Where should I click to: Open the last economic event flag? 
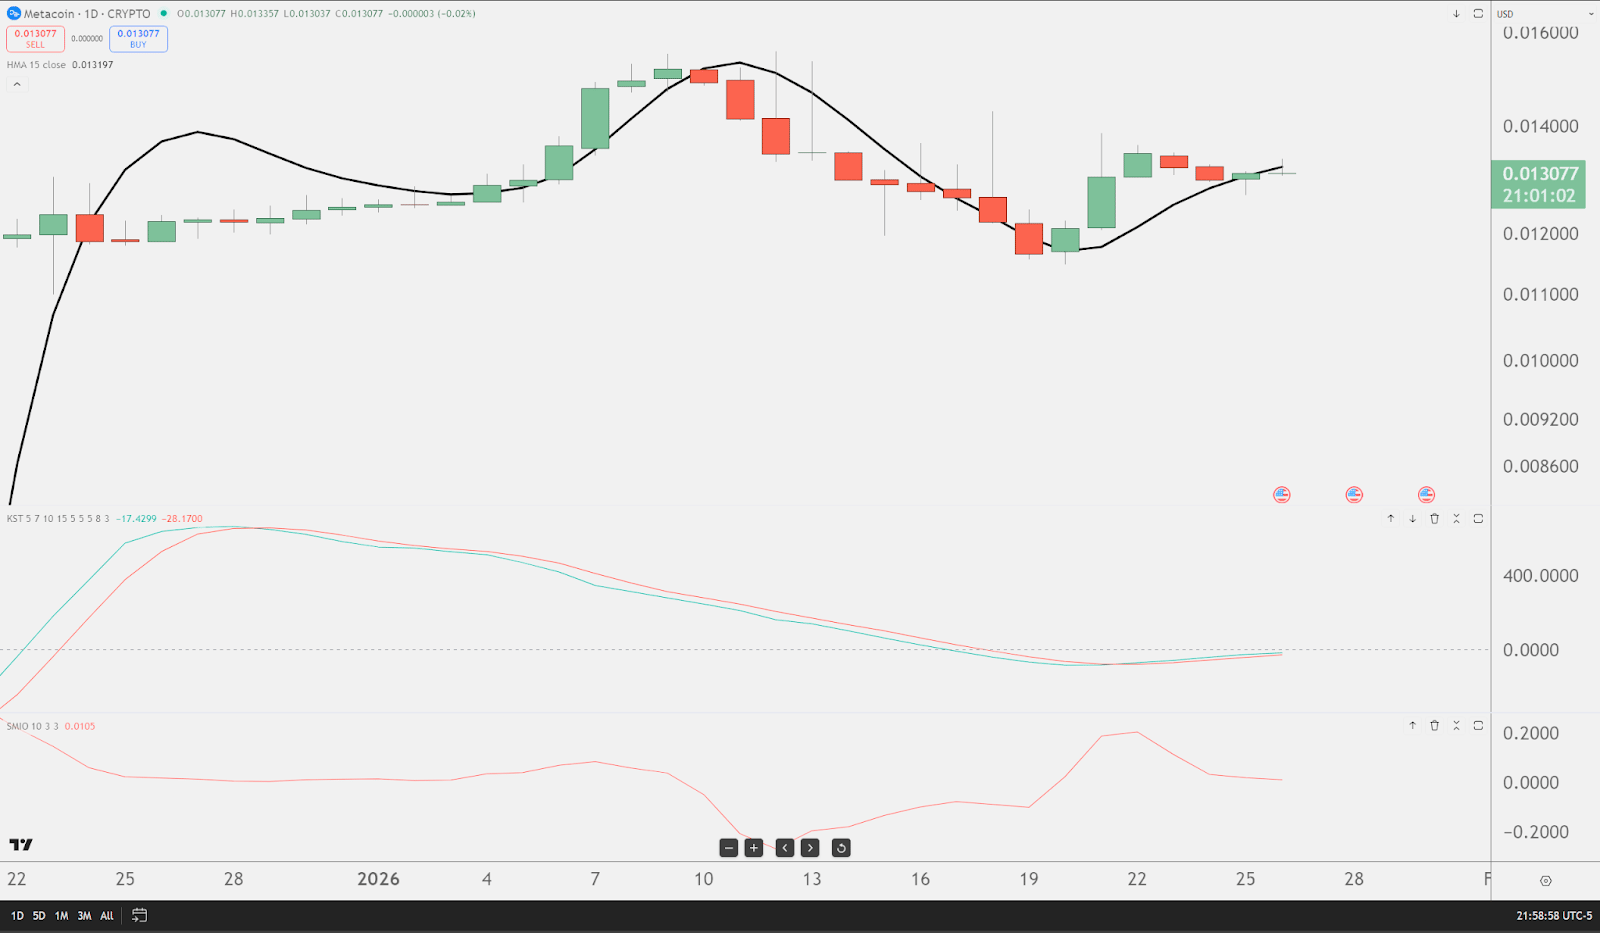click(1426, 495)
